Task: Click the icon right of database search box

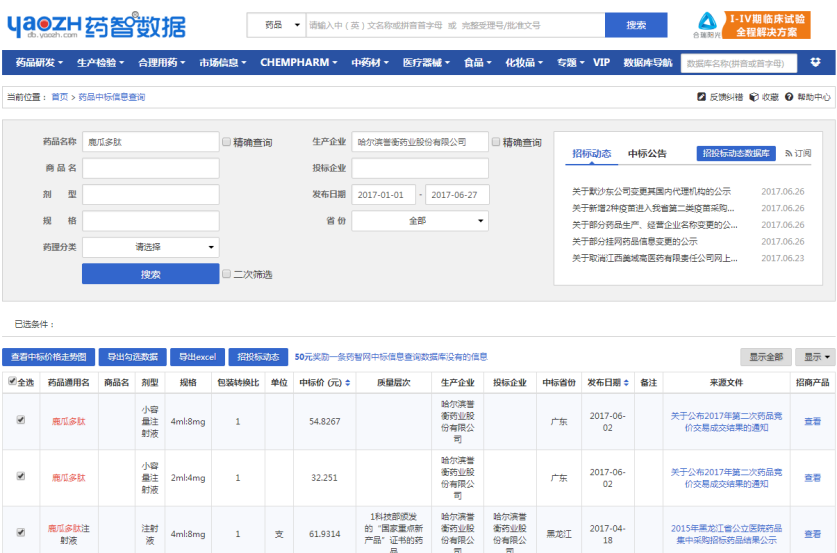Action: tap(815, 62)
